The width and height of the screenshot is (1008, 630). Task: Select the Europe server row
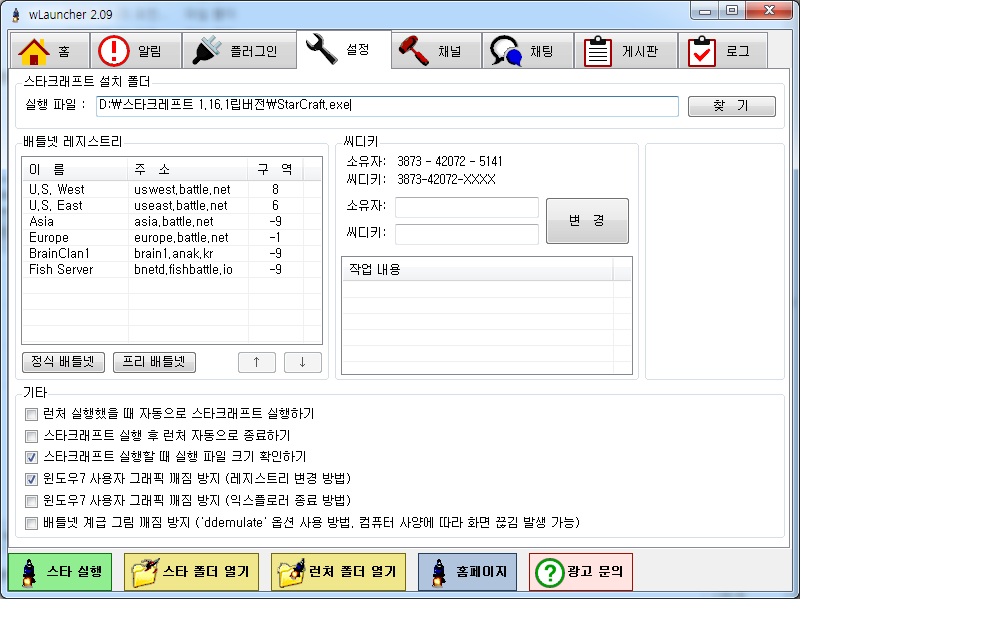coord(172,238)
